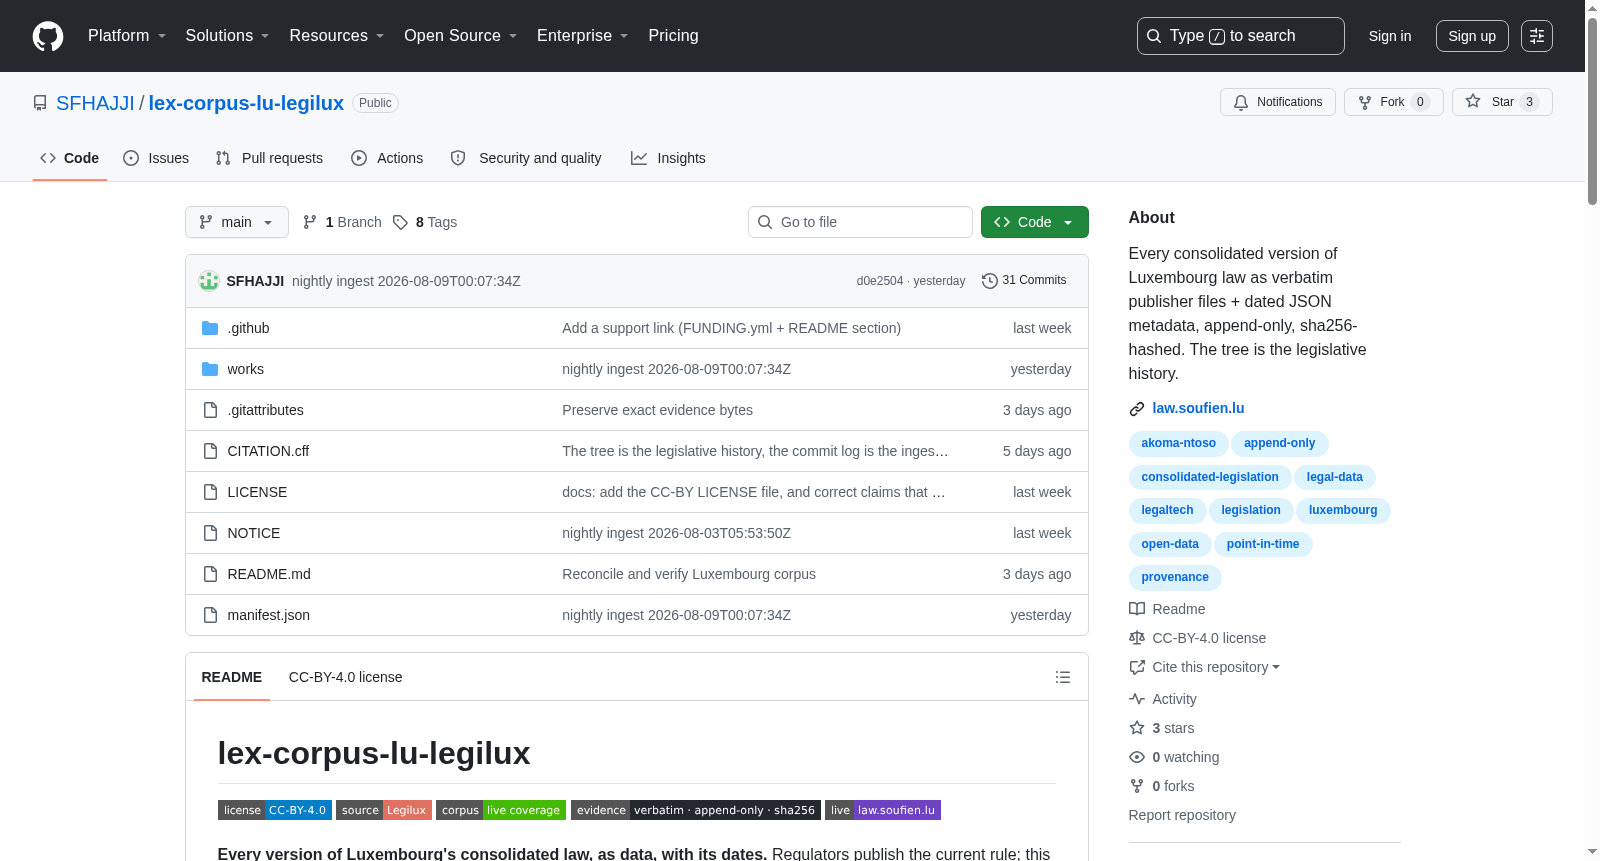View the 31 Commits history
Screen dimensions: 1600x861
coord(1024,281)
